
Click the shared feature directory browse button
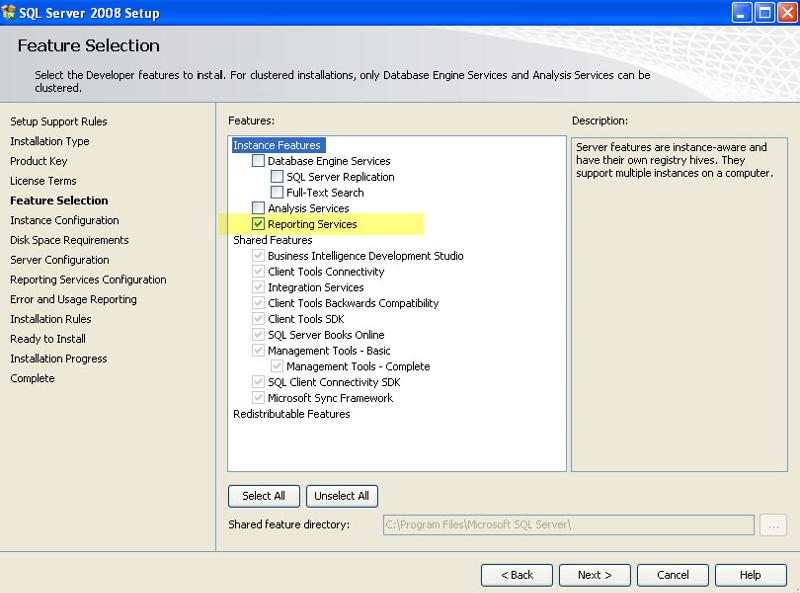[773, 525]
